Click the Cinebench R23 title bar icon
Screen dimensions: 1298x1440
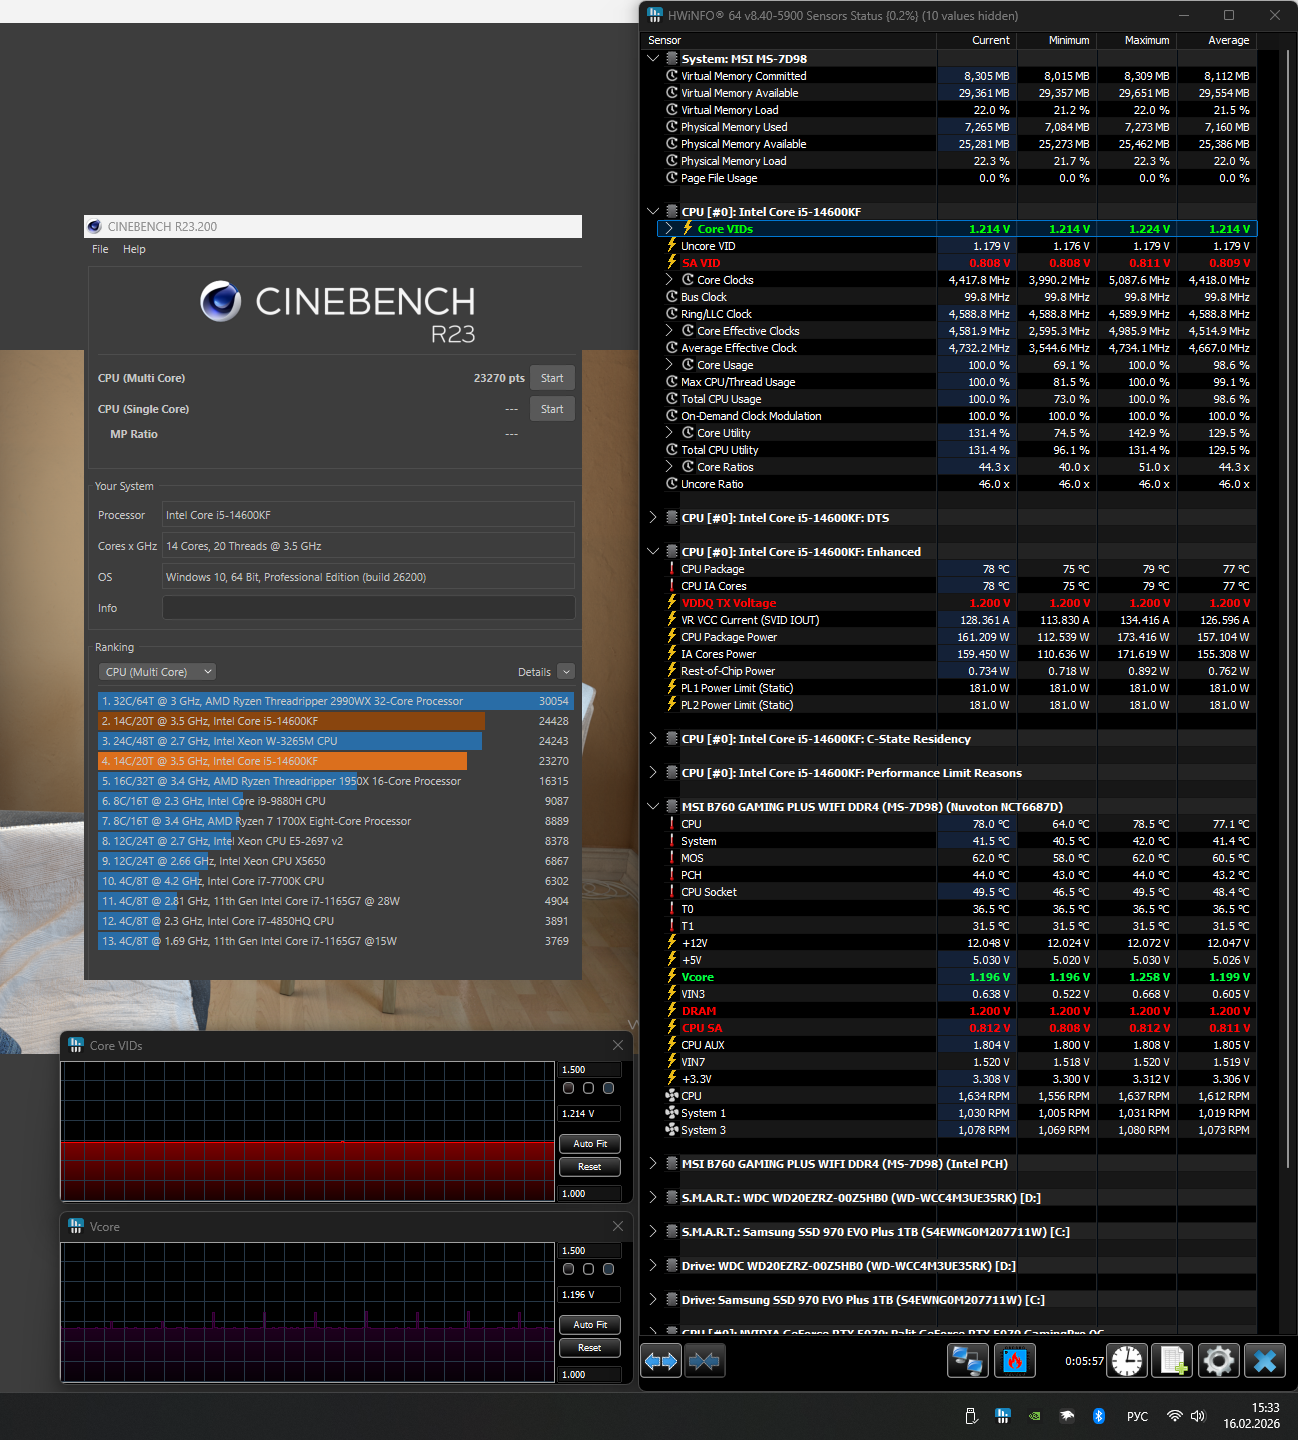point(95,227)
